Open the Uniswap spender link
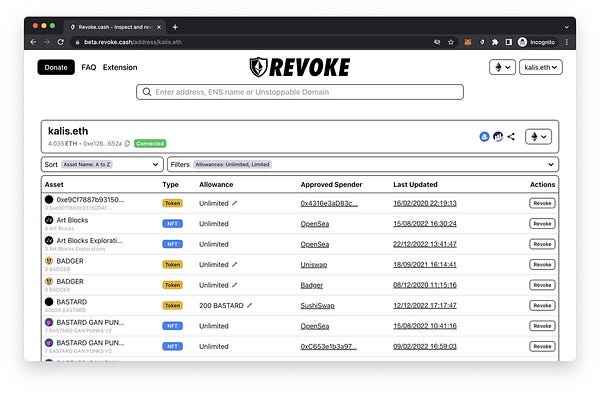600x393 pixels. point(314,264)
